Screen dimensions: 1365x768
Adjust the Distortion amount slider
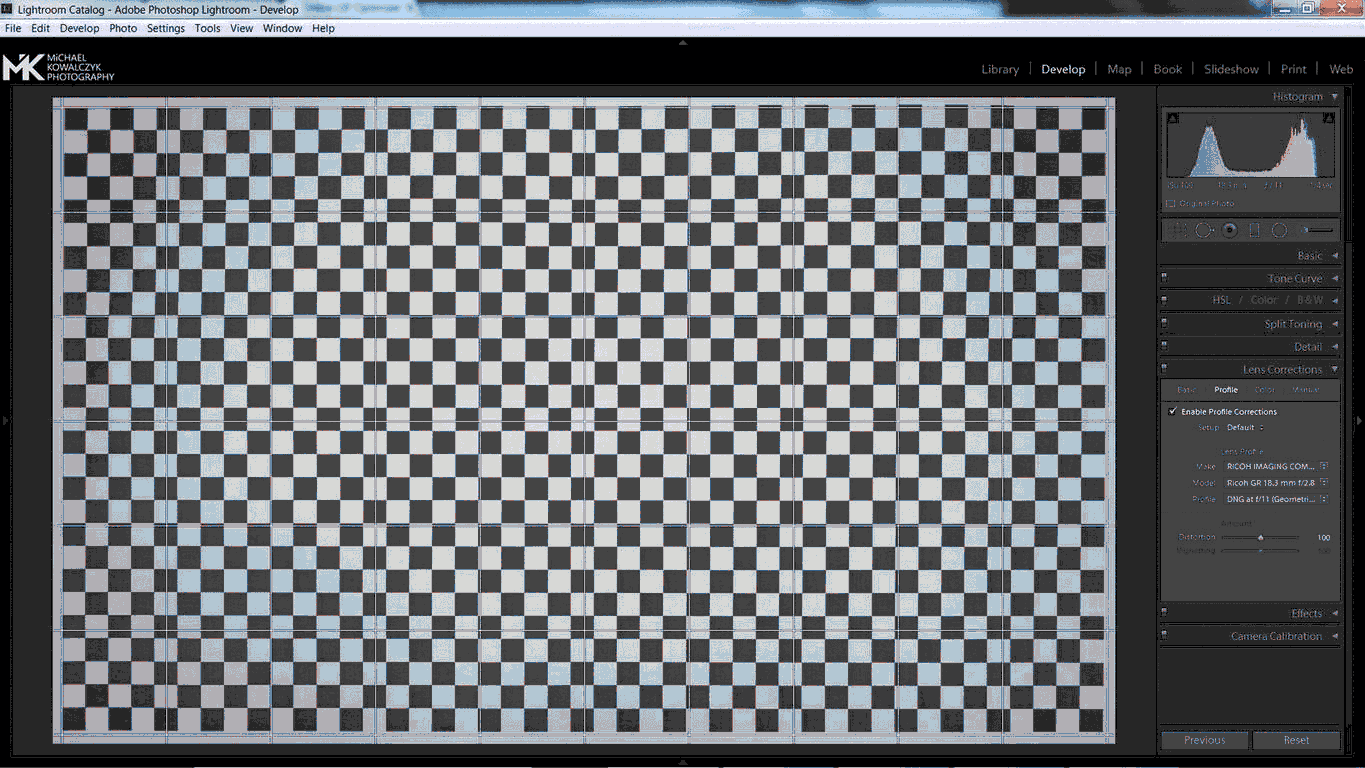1260,537
